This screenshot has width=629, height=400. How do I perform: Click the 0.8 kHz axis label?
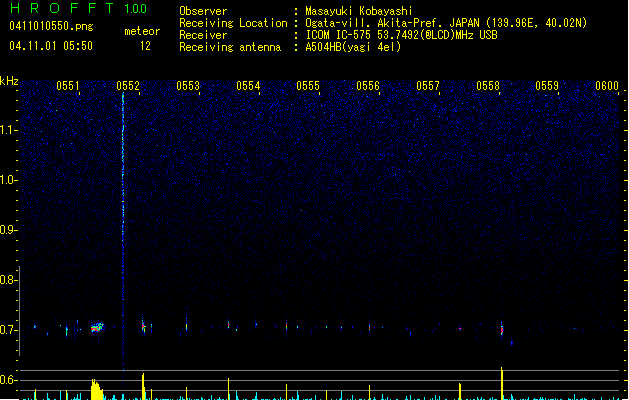(x=8, y=280)
